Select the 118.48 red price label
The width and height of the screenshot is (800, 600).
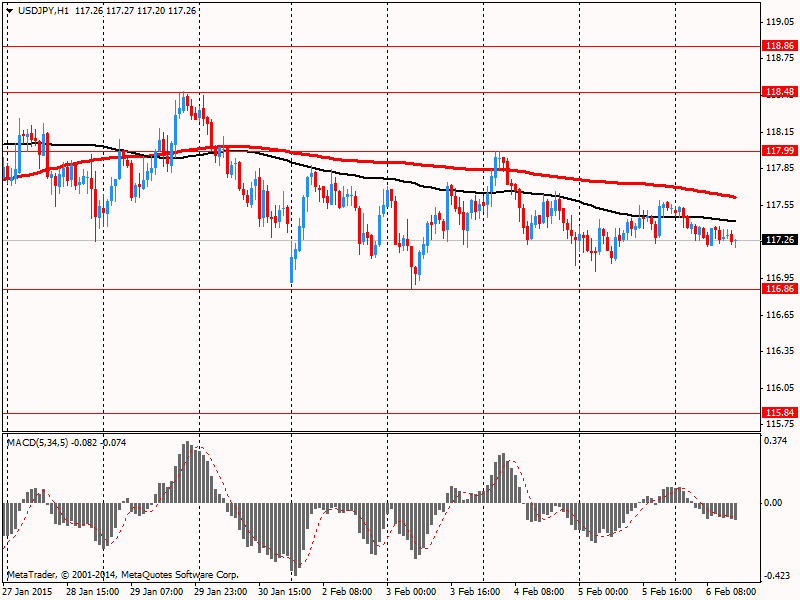point(780,92)
